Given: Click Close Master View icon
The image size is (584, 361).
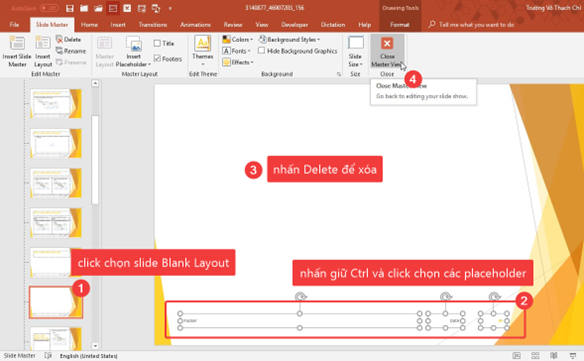Looking at the screenshot, I should coord(387,43).
